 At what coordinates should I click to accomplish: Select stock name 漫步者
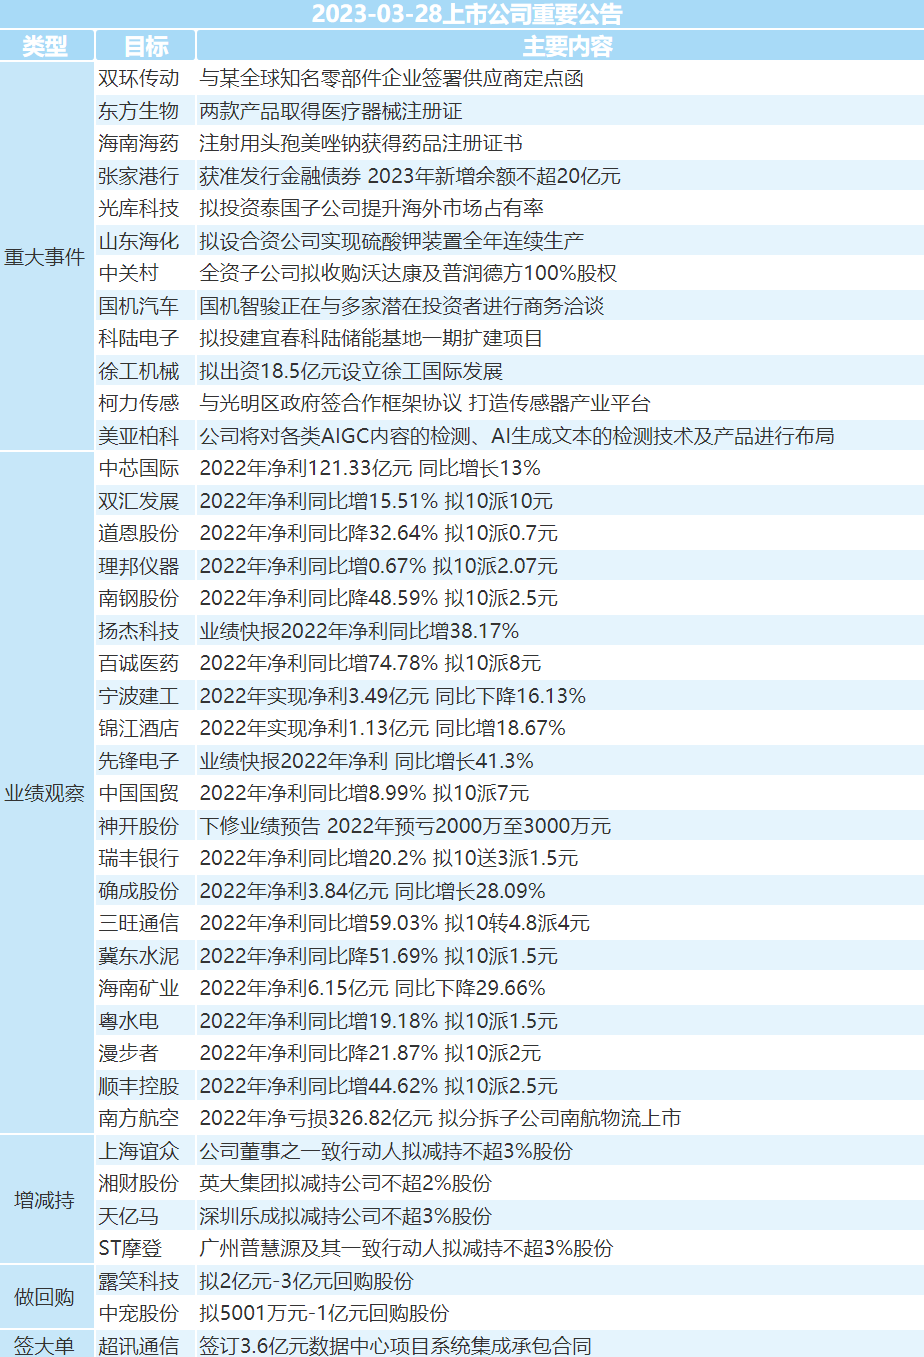click(129, 1053)
